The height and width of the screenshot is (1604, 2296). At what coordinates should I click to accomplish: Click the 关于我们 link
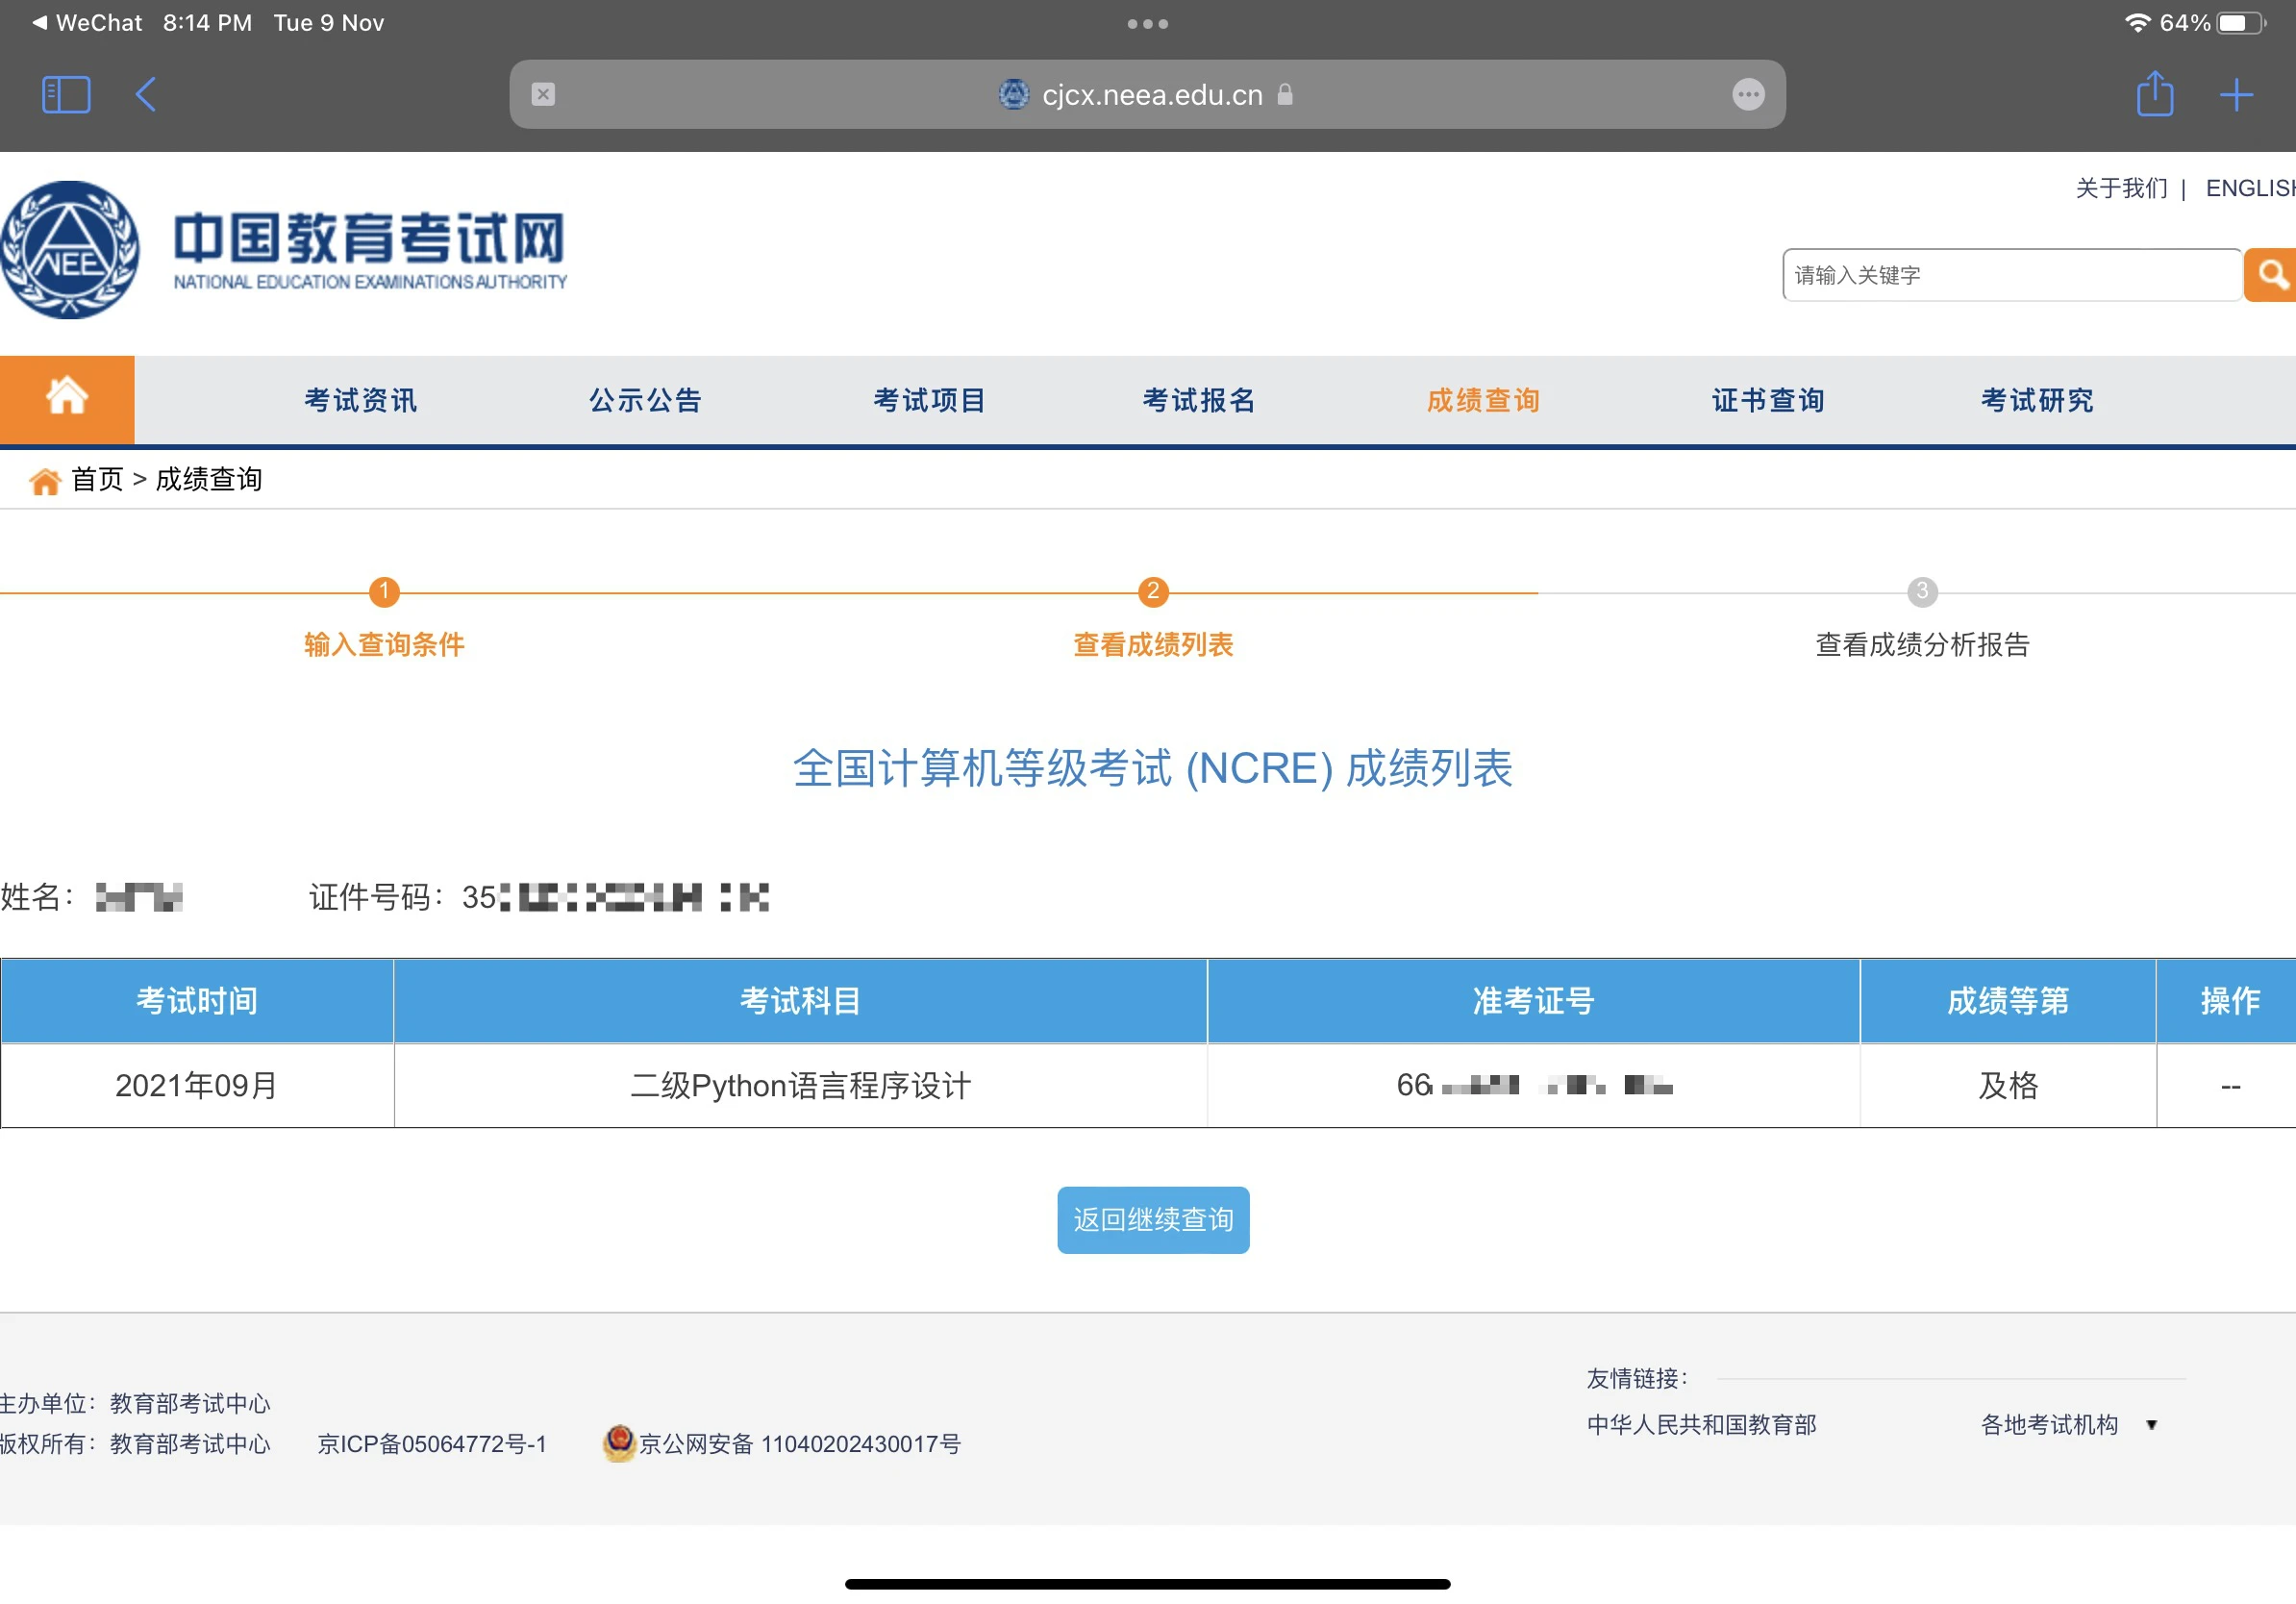tap(2120, 188)
